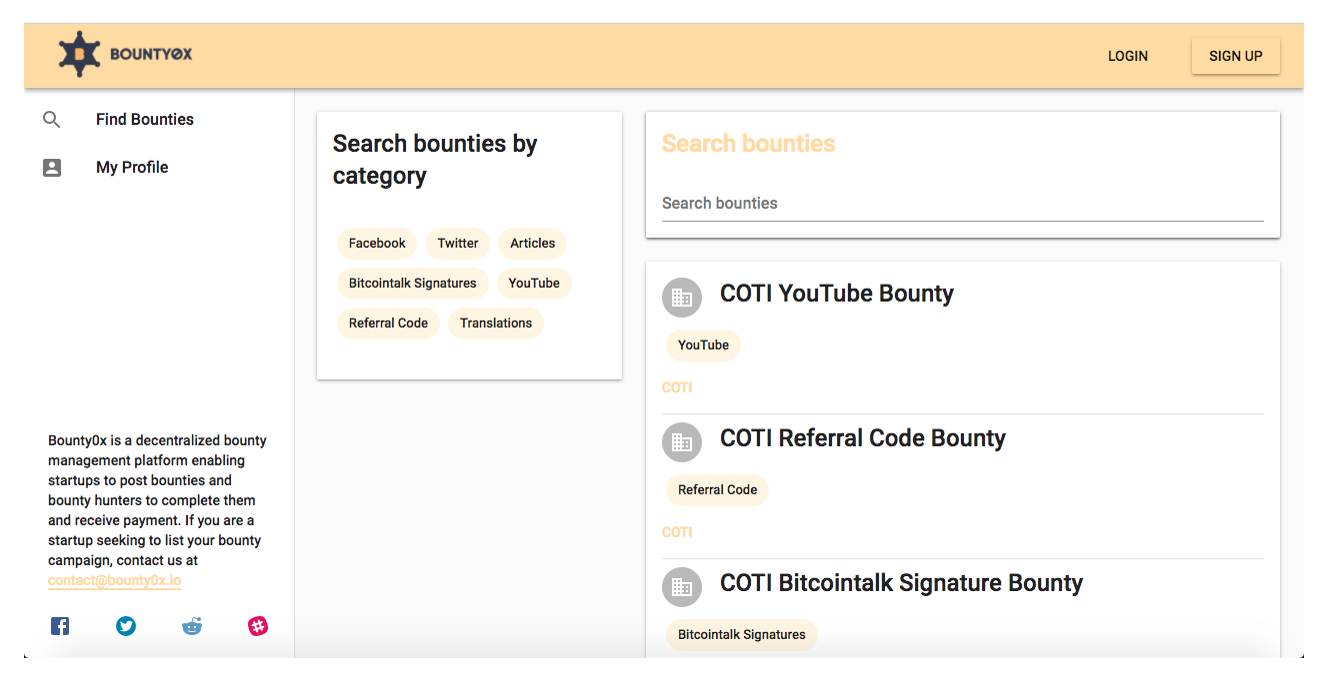Screen dimensions: 1328x688
Task: Filter by the Twitter category chip
Action: (x=458, y=243)
